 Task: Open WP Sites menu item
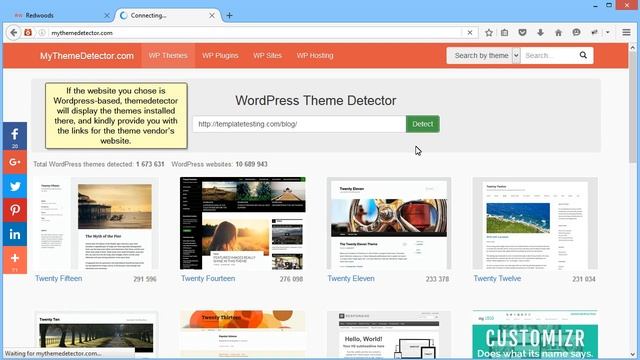[x=267, y=56]
